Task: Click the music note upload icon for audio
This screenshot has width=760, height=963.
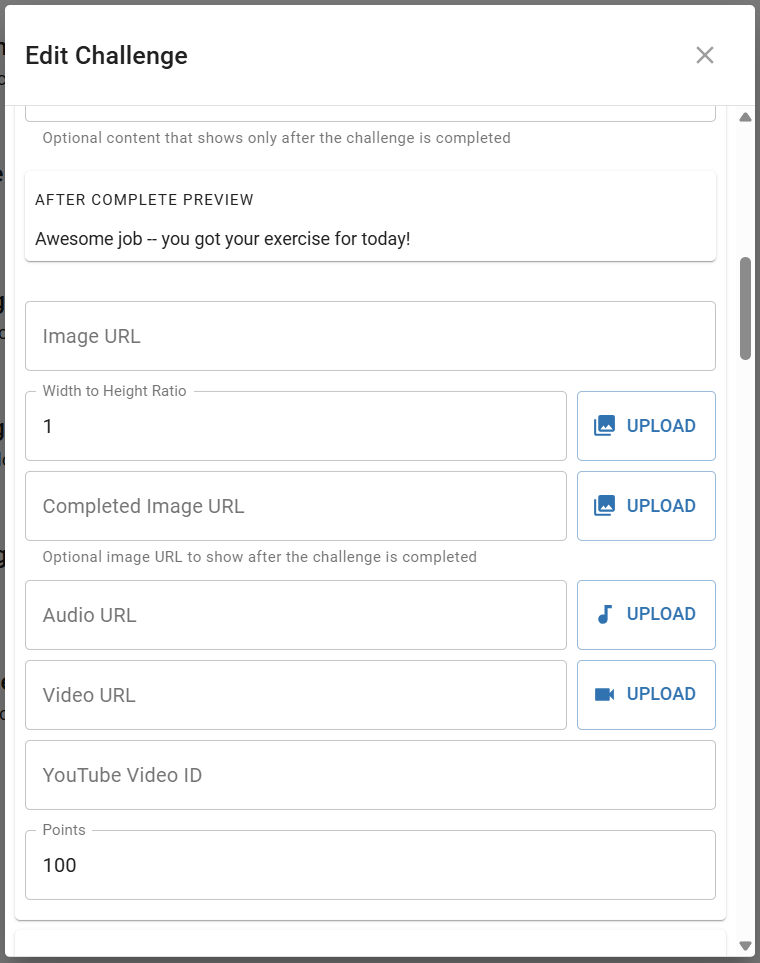Action: 604,615
